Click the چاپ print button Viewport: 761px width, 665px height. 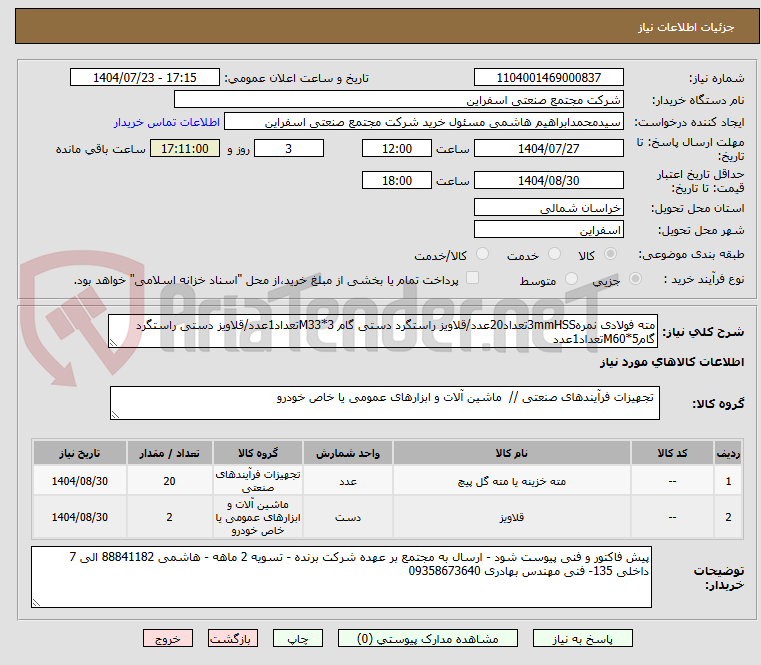click(x=298, y=638)
